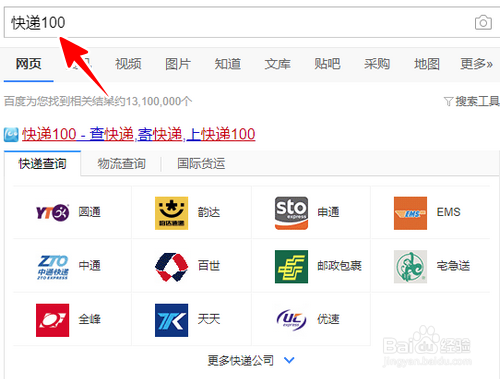
Task: Select the 物流查询 tab
Action: [x=121, y=164]
